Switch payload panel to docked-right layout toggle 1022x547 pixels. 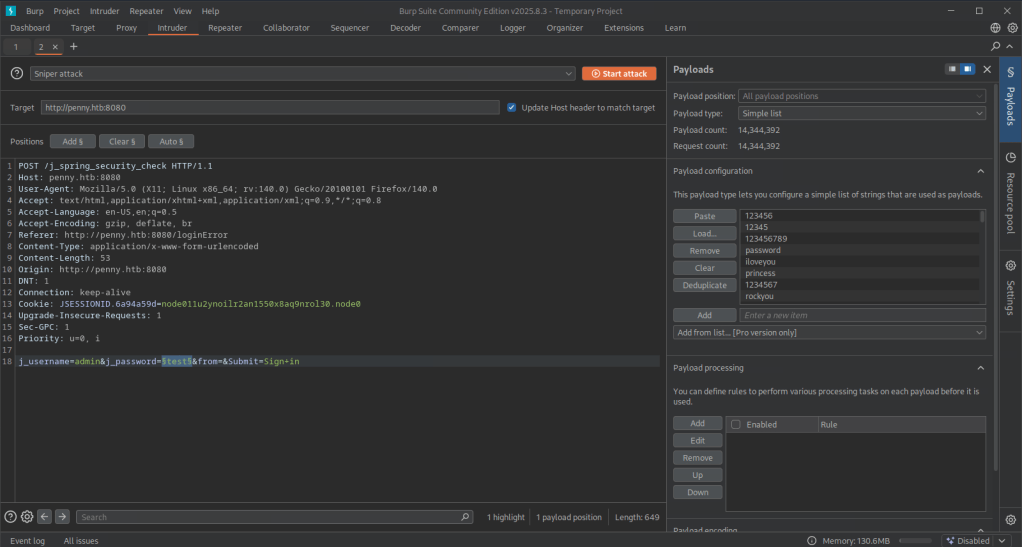coord(967,69)
